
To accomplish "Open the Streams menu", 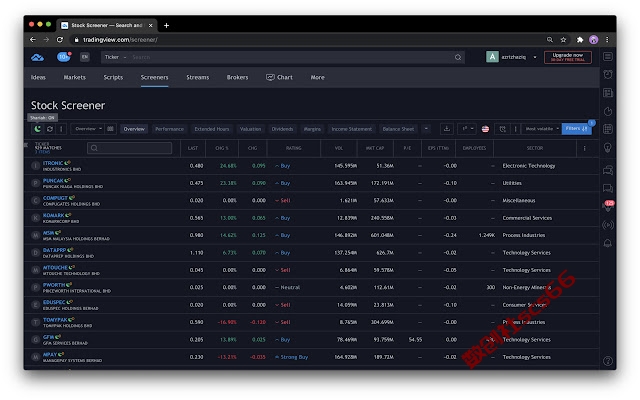I will pos(198,77).
